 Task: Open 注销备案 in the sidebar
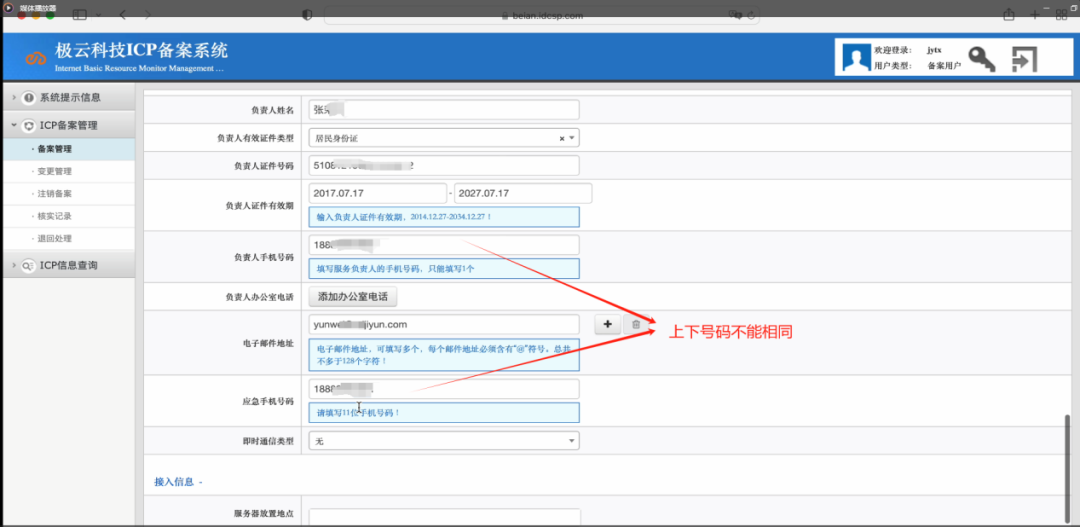pyautogui.click(x=54, y=193)
